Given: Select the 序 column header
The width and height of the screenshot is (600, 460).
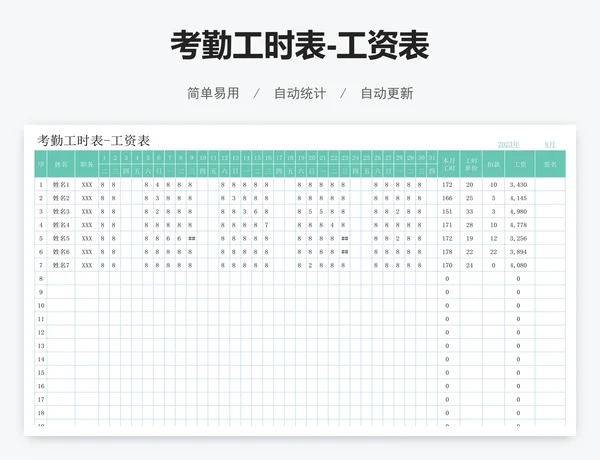Looking at the screenshot, I should pyautogui.click(x=41, y=164).
